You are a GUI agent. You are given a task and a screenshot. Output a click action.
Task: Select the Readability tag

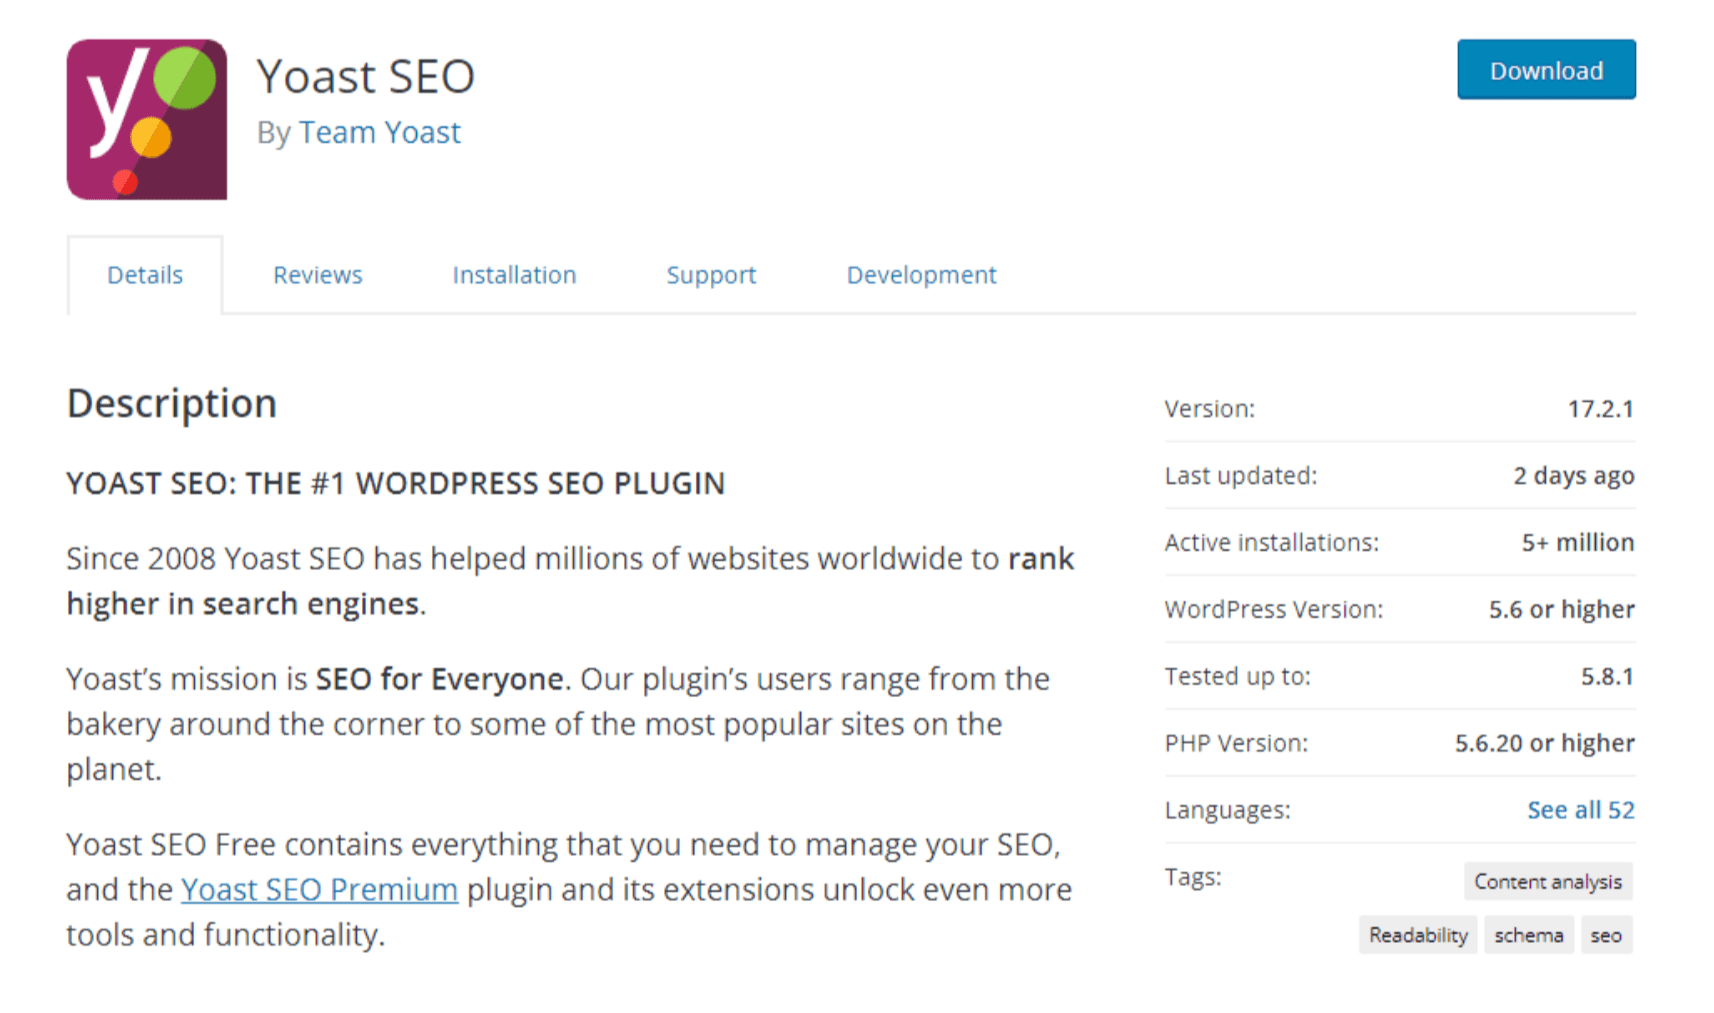point(1418,935)
